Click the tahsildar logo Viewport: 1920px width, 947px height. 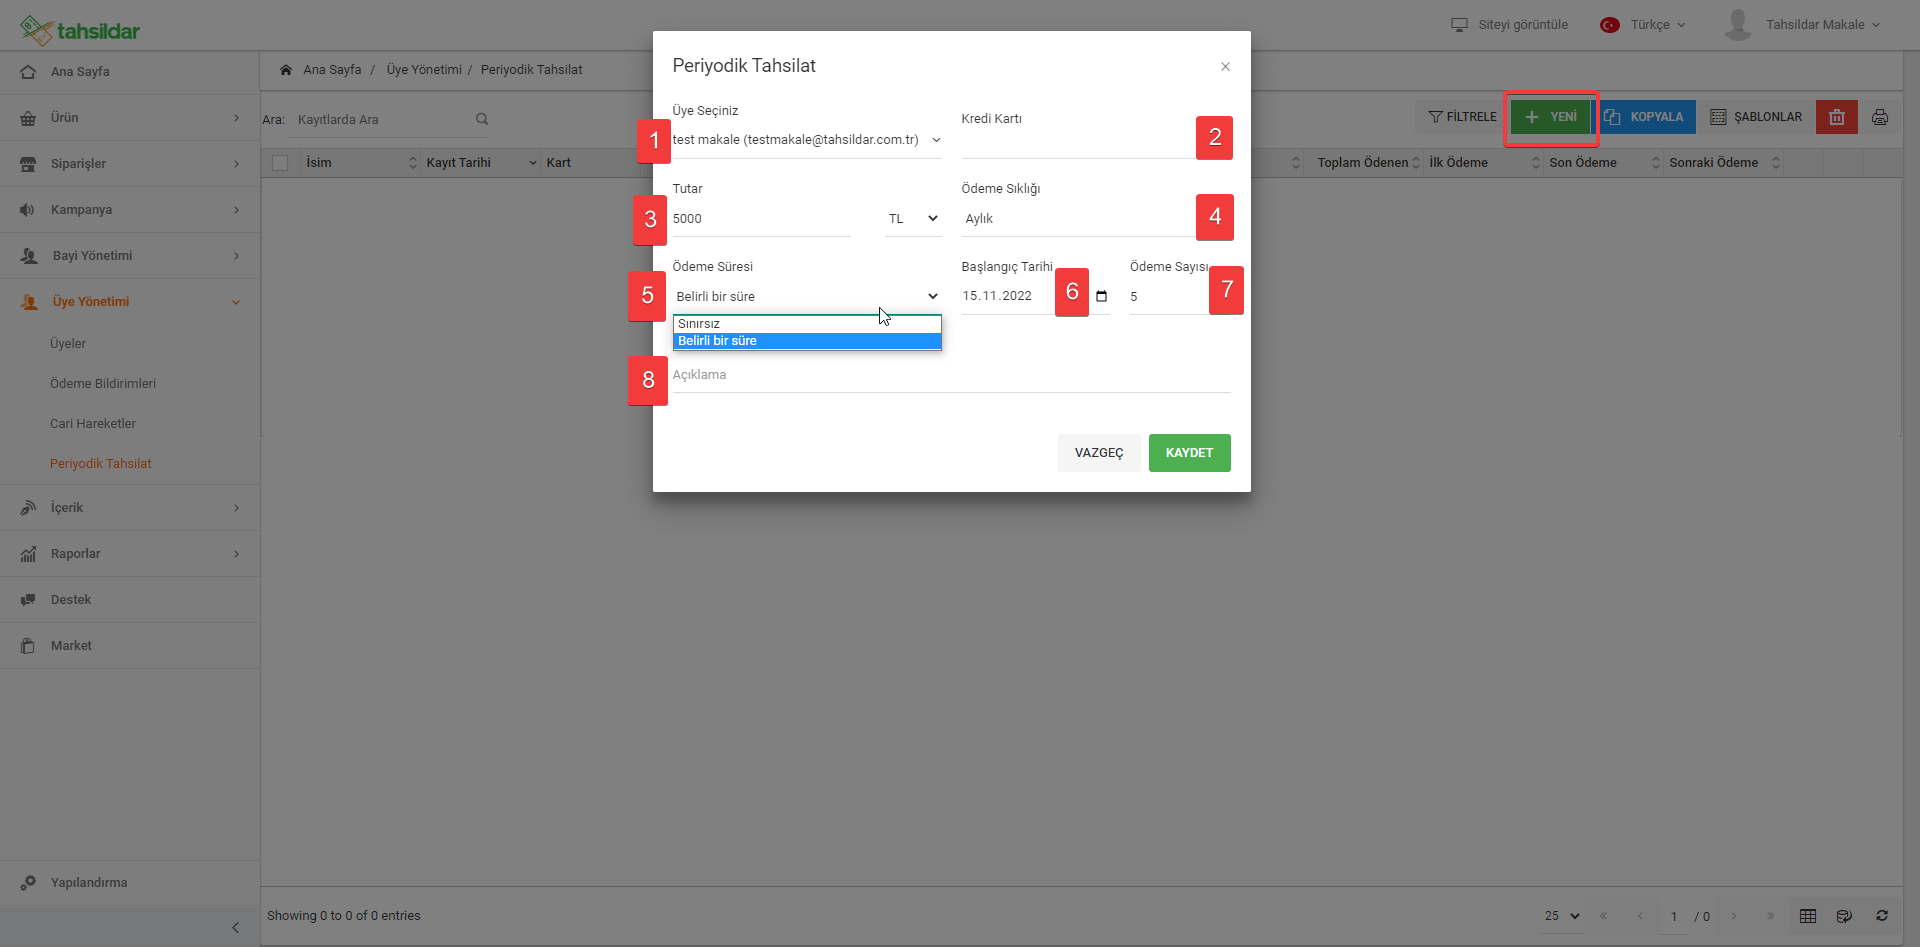[80, 30]
